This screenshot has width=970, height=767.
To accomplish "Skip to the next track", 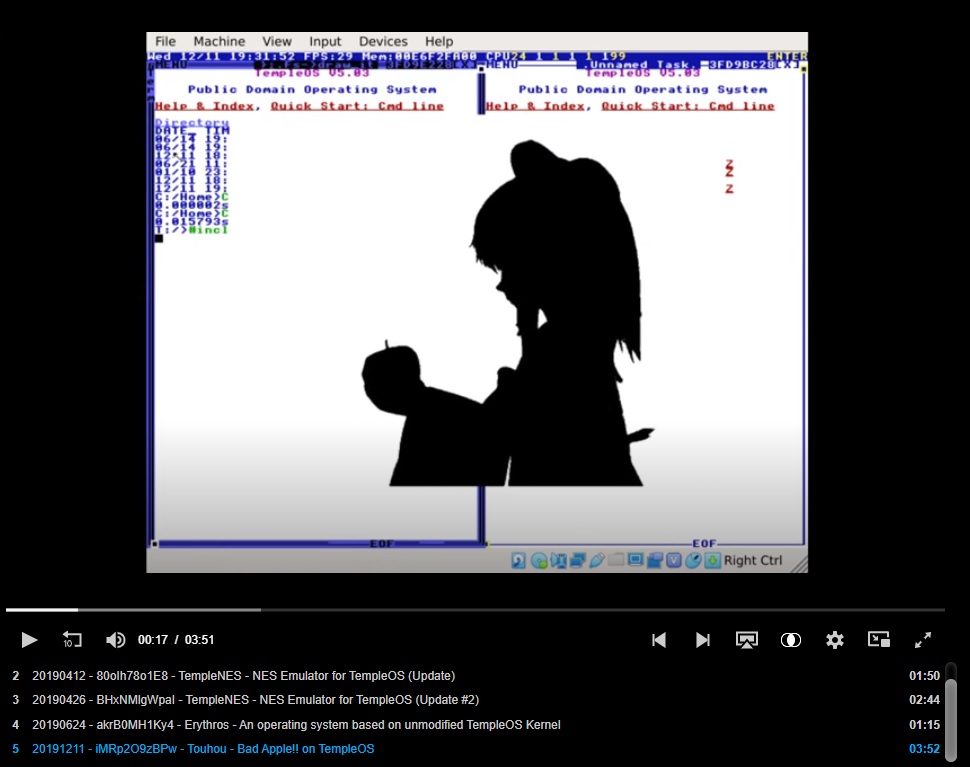I will coord(703,640).
